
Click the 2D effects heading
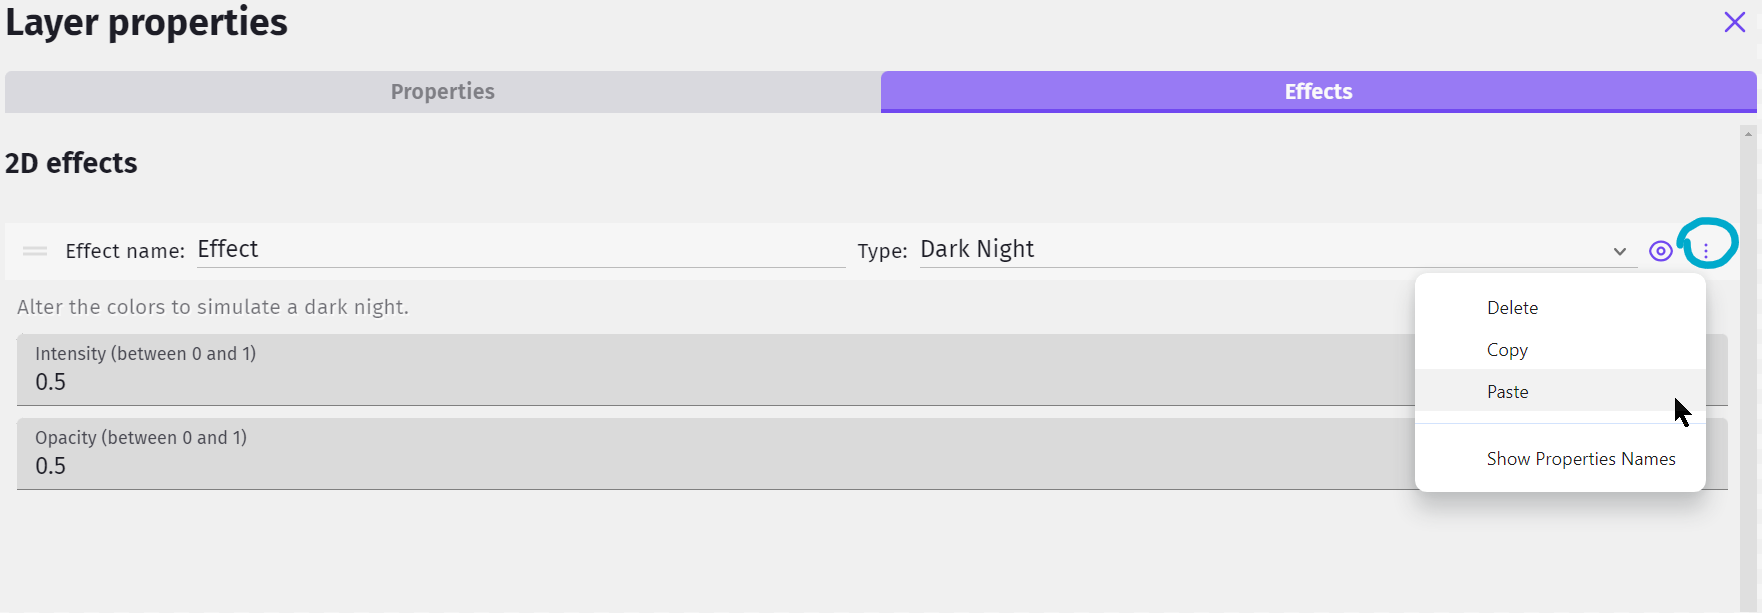(72, 163)
